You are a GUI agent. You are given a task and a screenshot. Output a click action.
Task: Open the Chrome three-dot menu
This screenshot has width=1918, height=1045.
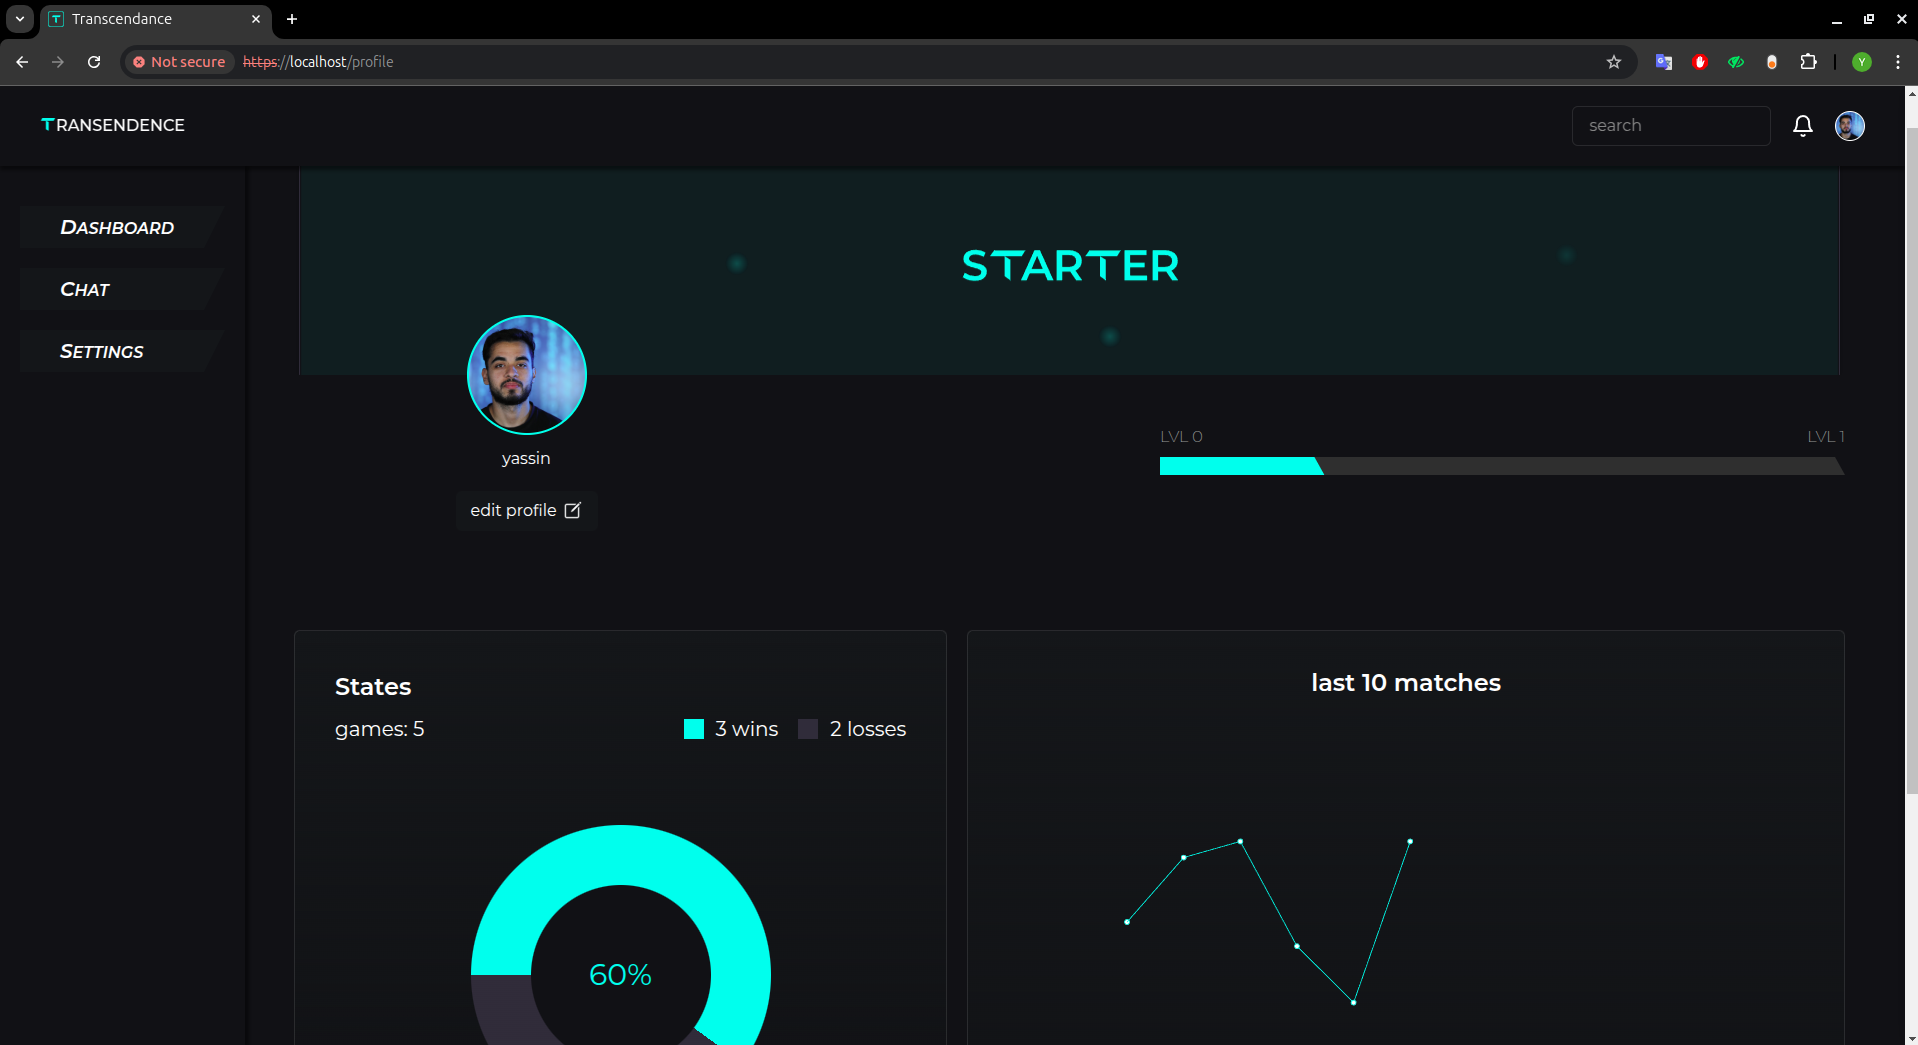(1897, 62)
